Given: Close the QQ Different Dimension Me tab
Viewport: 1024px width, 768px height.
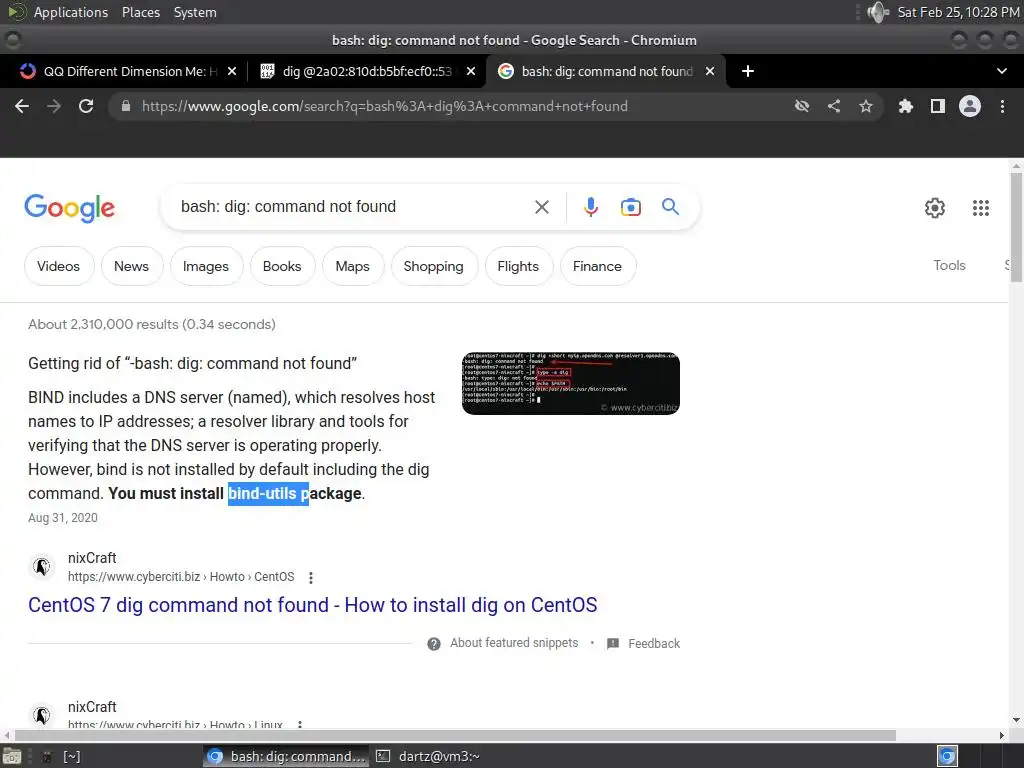Looking at the screenshot, I should click(232, 71).
